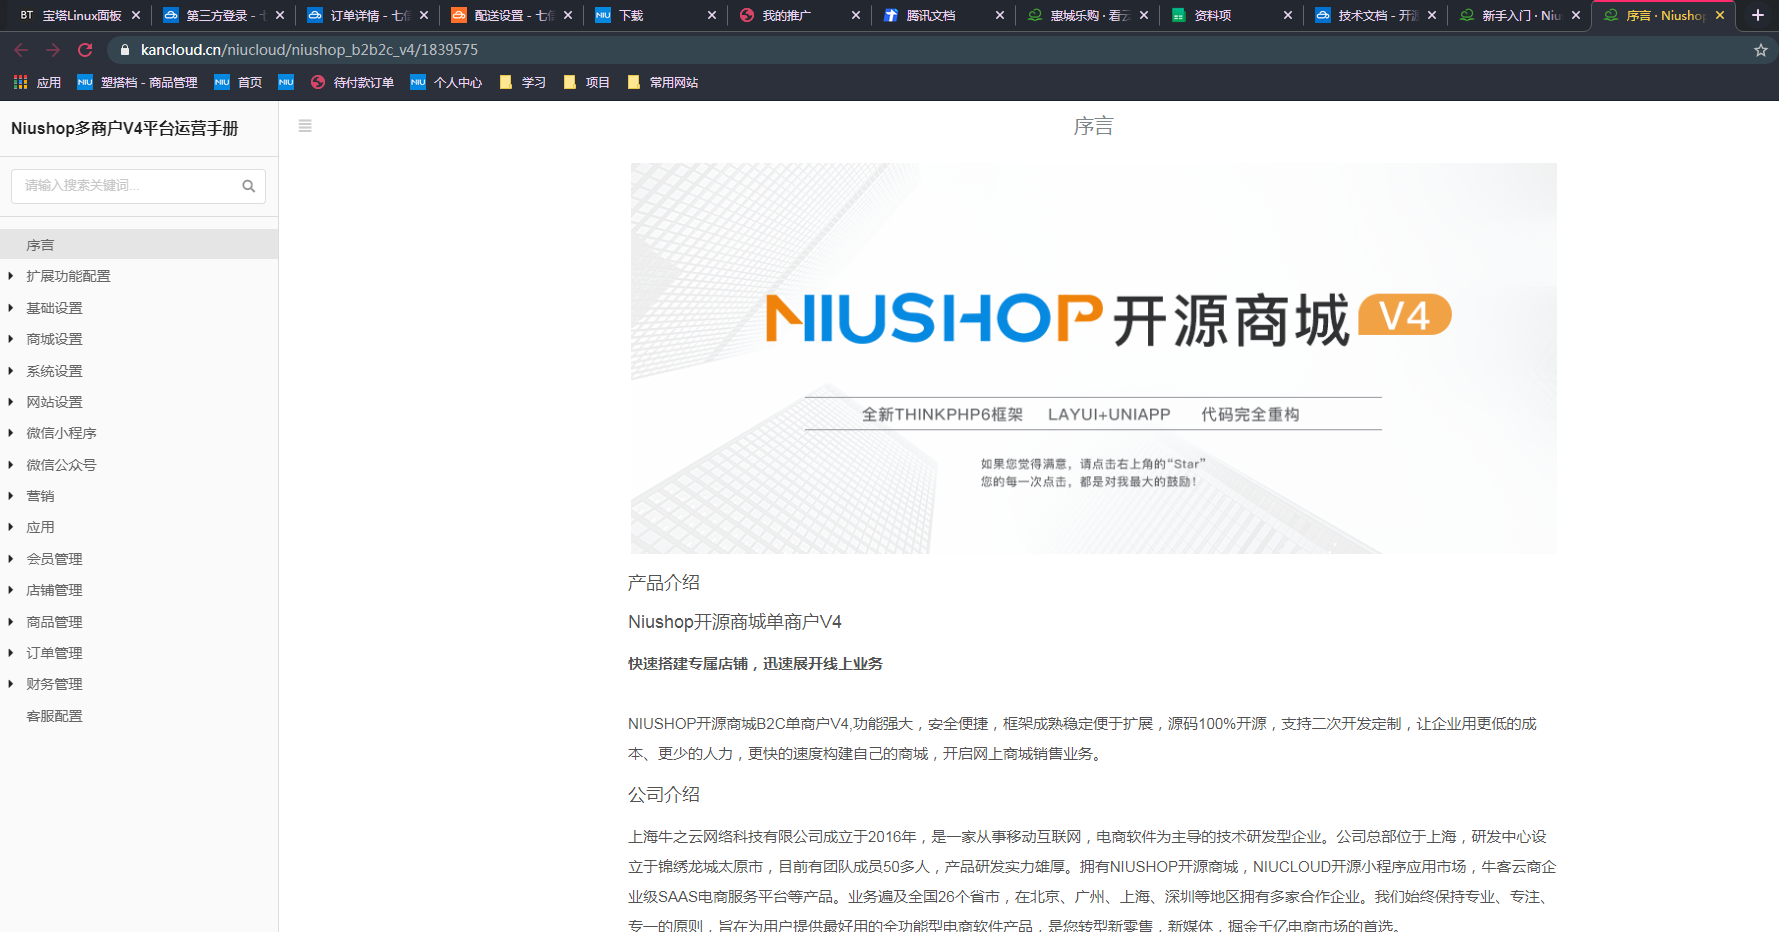Open the 塑搭档 - 商品管理 bookmark

click(x=137, y=82)
